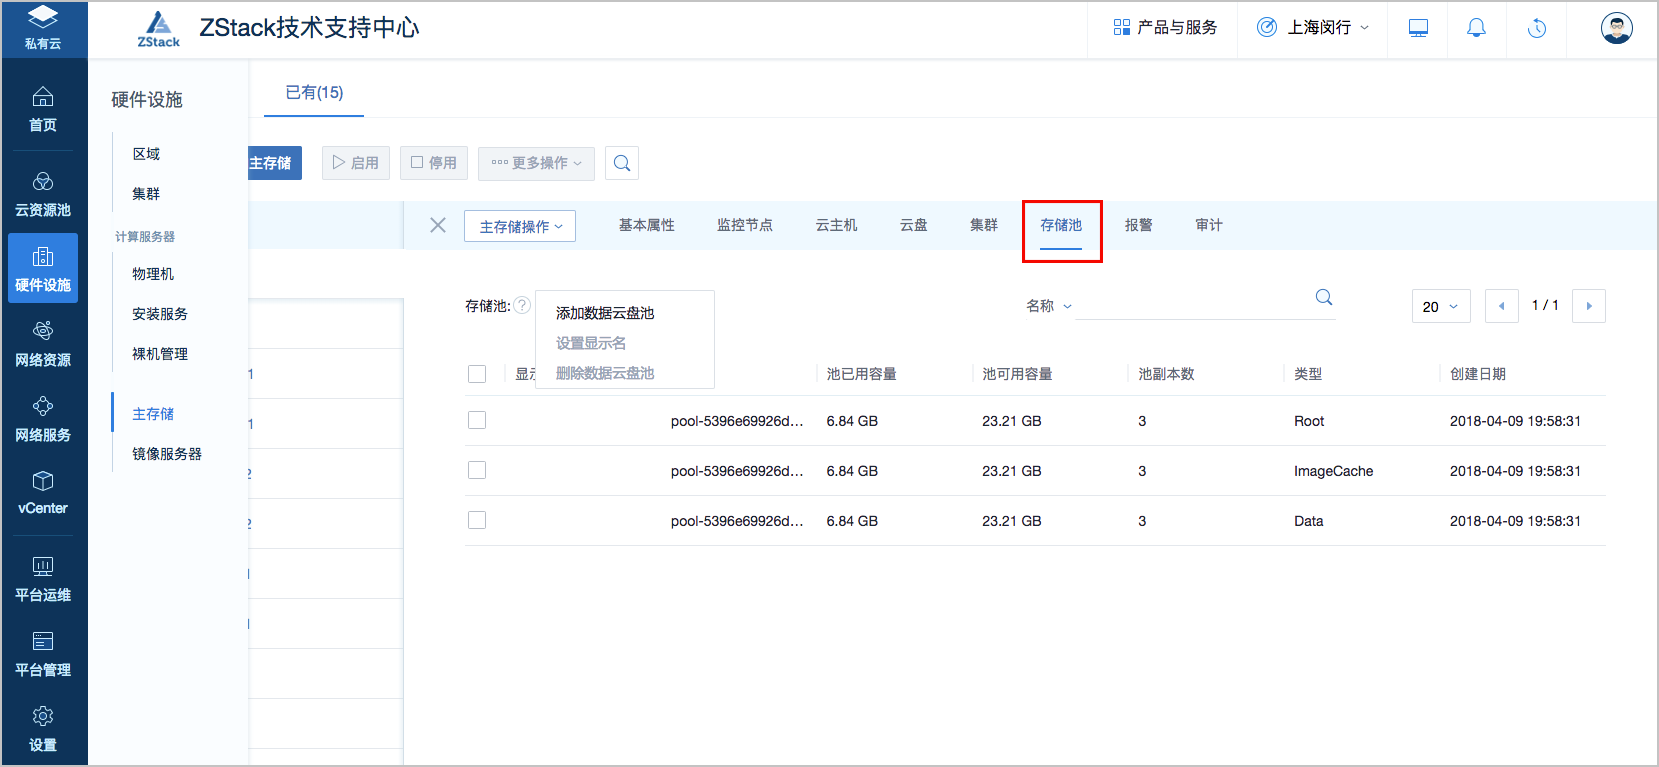The image size is (1659, 767).
Task: Tick the checkbox for the Root pool row
Action: coord(477,420)
